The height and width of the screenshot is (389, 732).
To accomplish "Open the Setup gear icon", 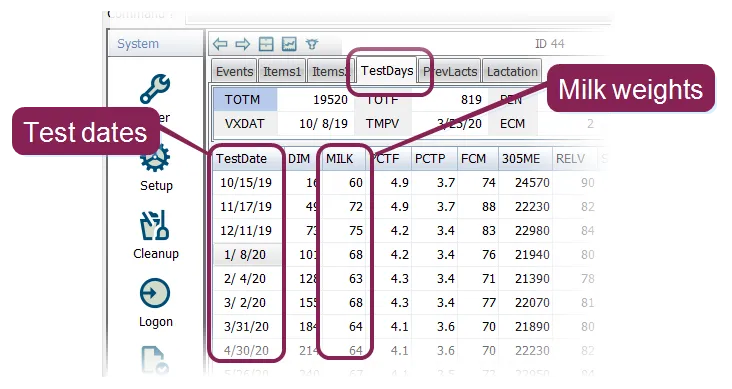I will (155, 159).
